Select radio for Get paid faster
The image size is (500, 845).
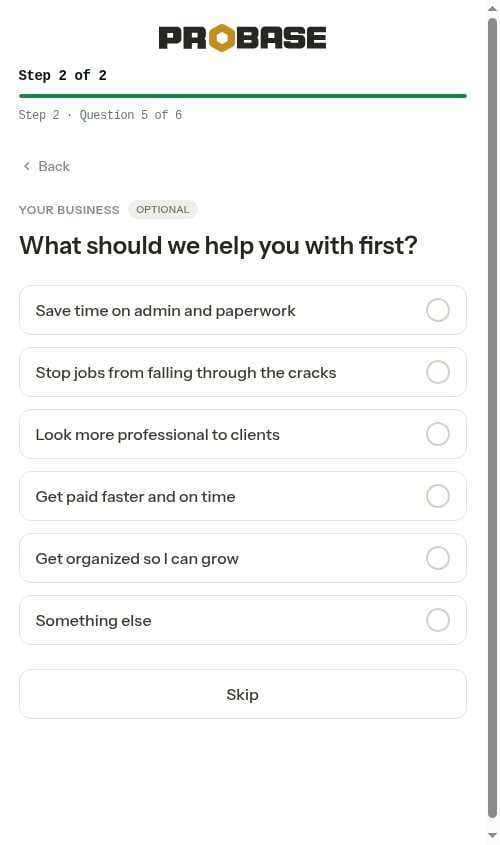(x=438, y=496)
